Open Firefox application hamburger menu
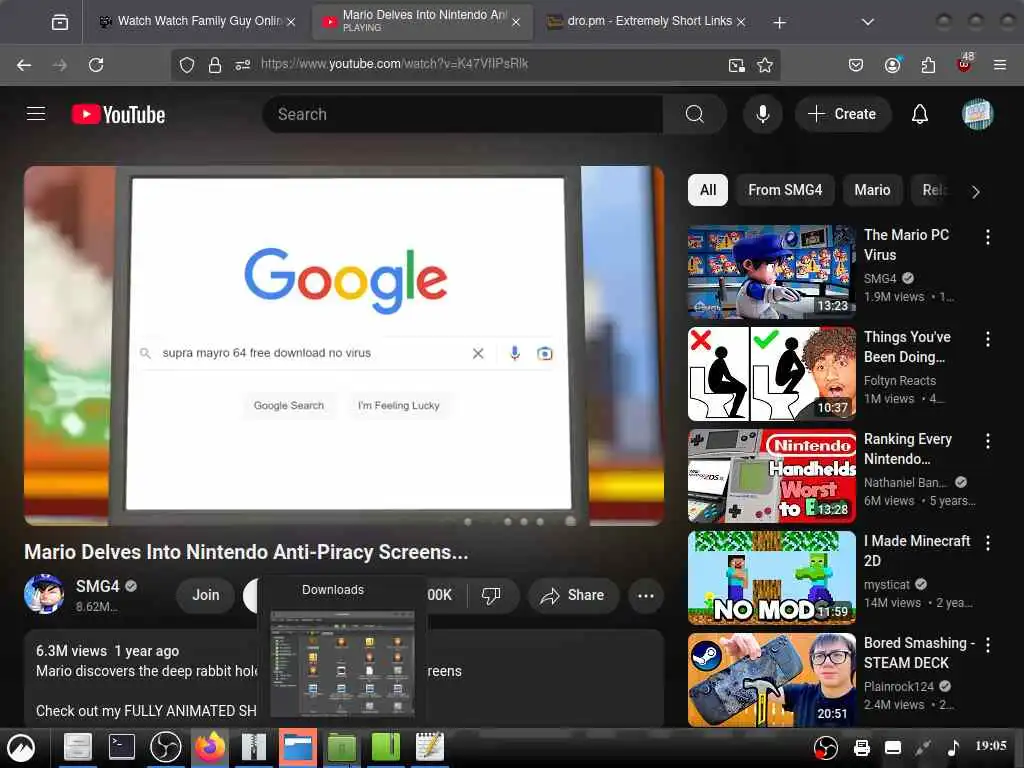 click(1000, 65)
